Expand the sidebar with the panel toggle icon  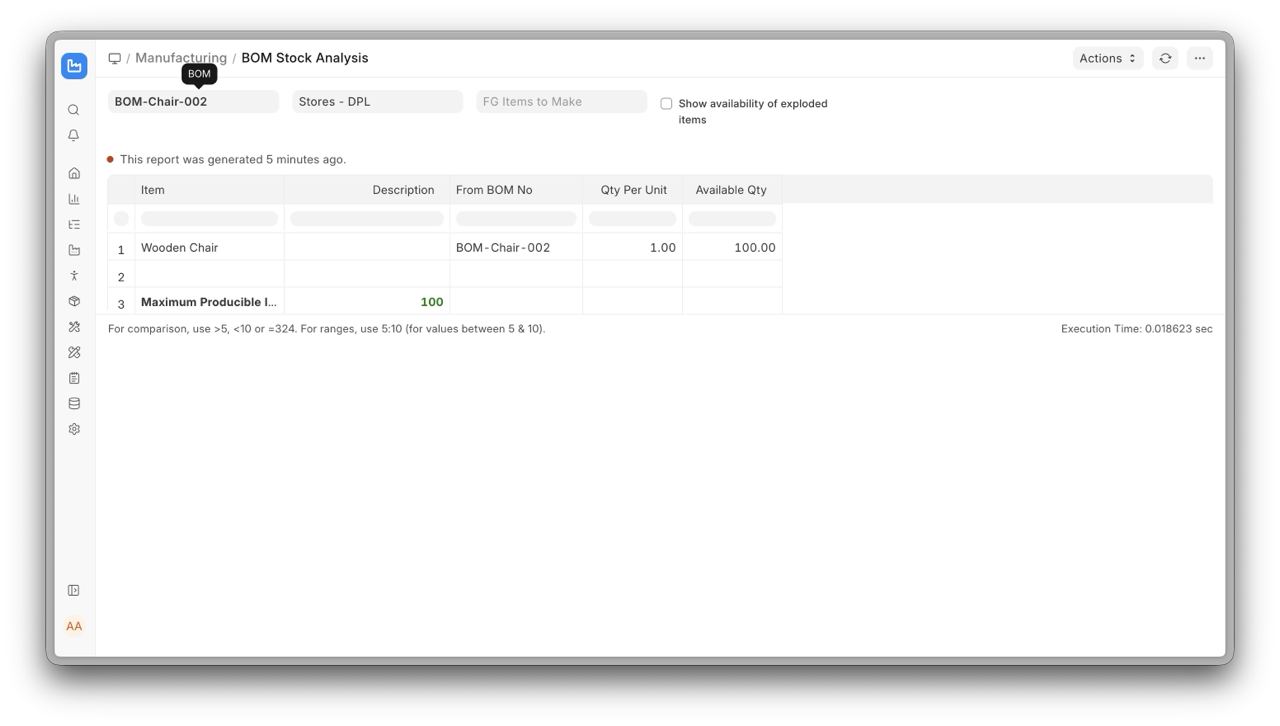pyautogui.click(x=74, y=591)
